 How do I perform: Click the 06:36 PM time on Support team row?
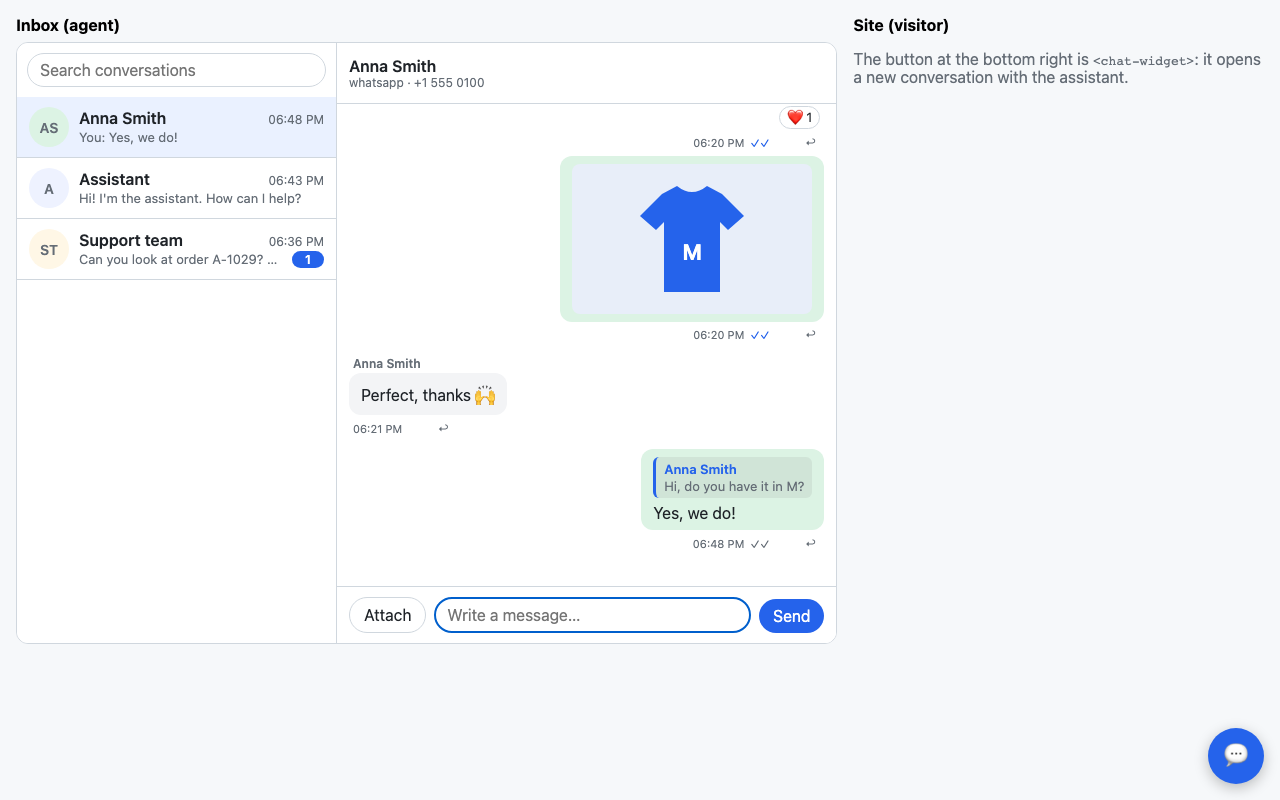tap(296, 242)
